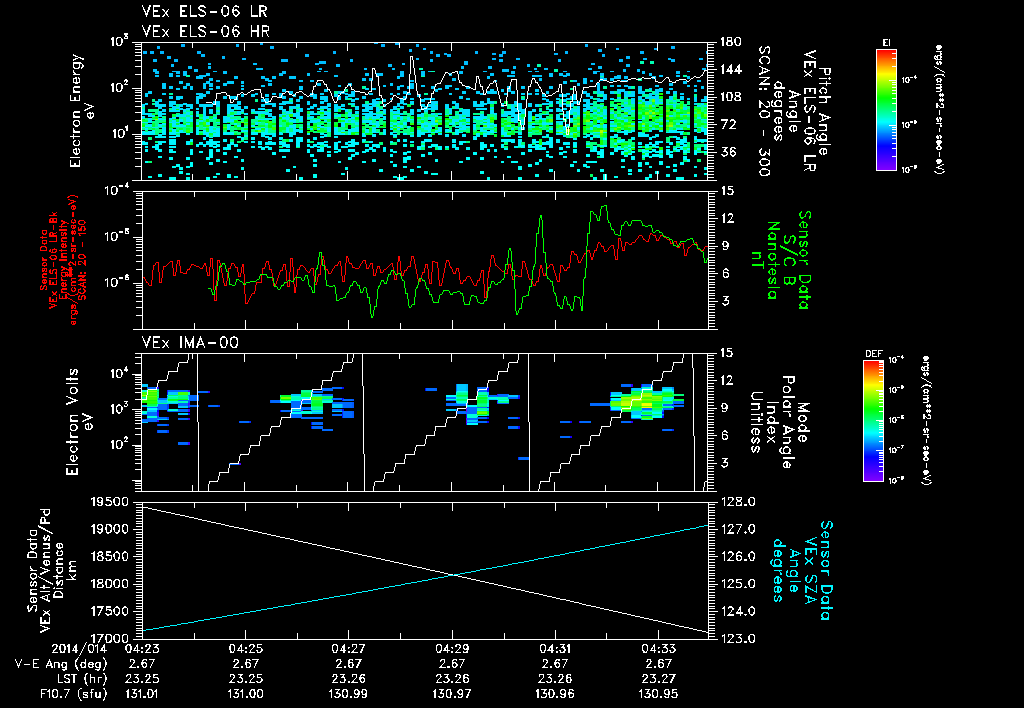Viewport: 1024px width, 708px height.
Task: Click the 124.0 SZA tick label
Action: (x=737, y=611)
